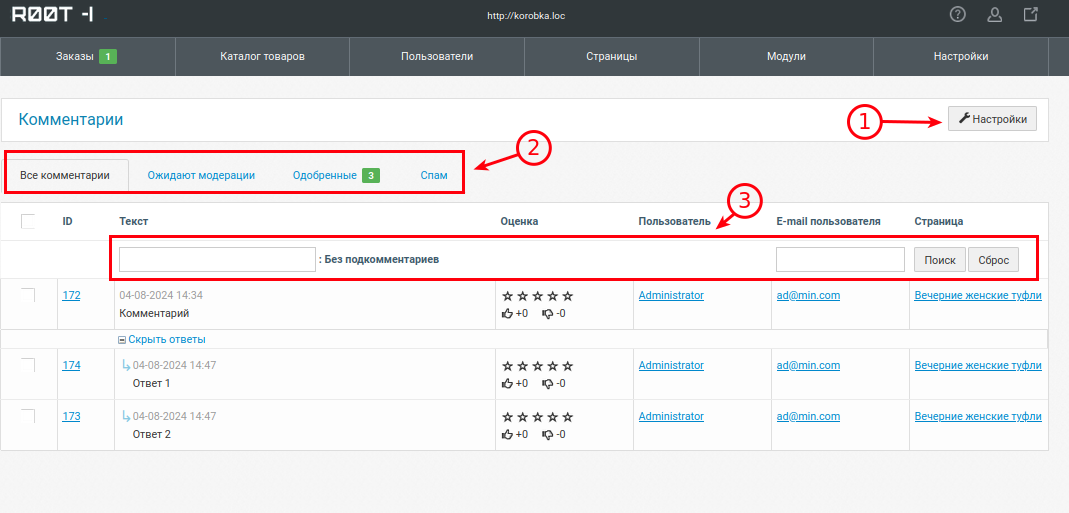
Task: Click ad@min.com email of comment 174
Action: pyautogui.click(x=809, y=365)
